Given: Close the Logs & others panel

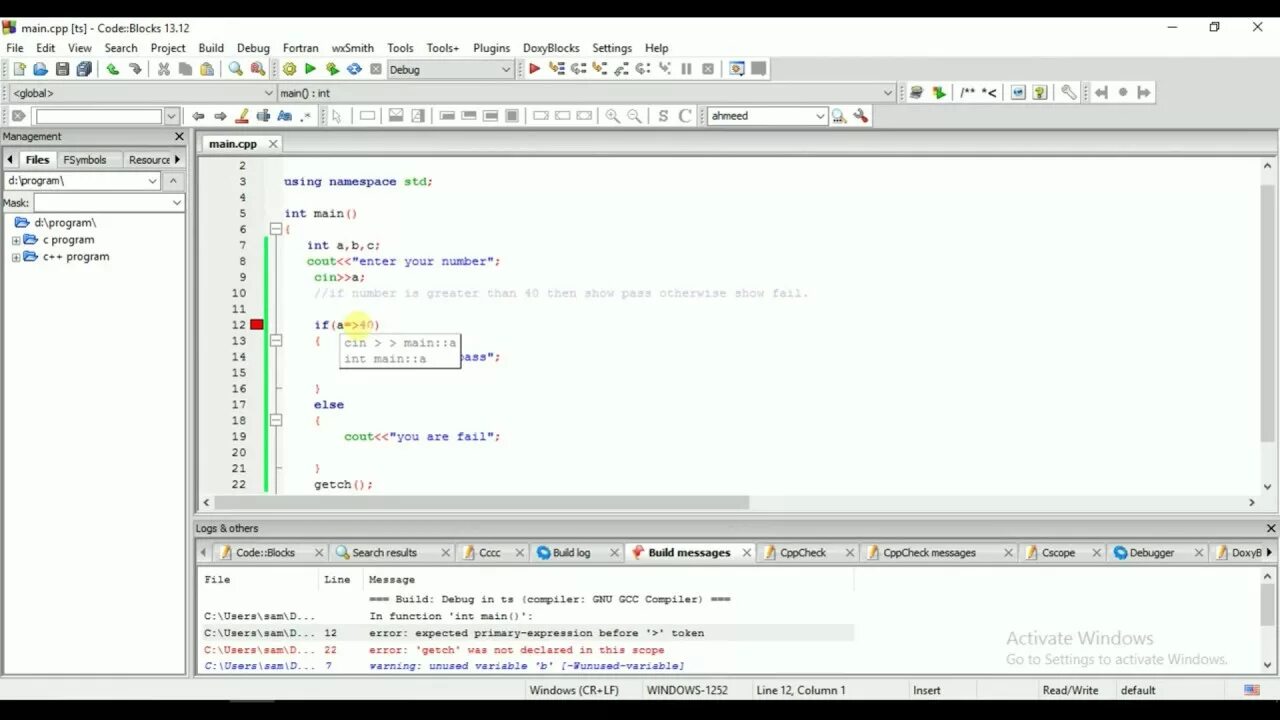Looking at the screenshot, I should (1271, 529).
